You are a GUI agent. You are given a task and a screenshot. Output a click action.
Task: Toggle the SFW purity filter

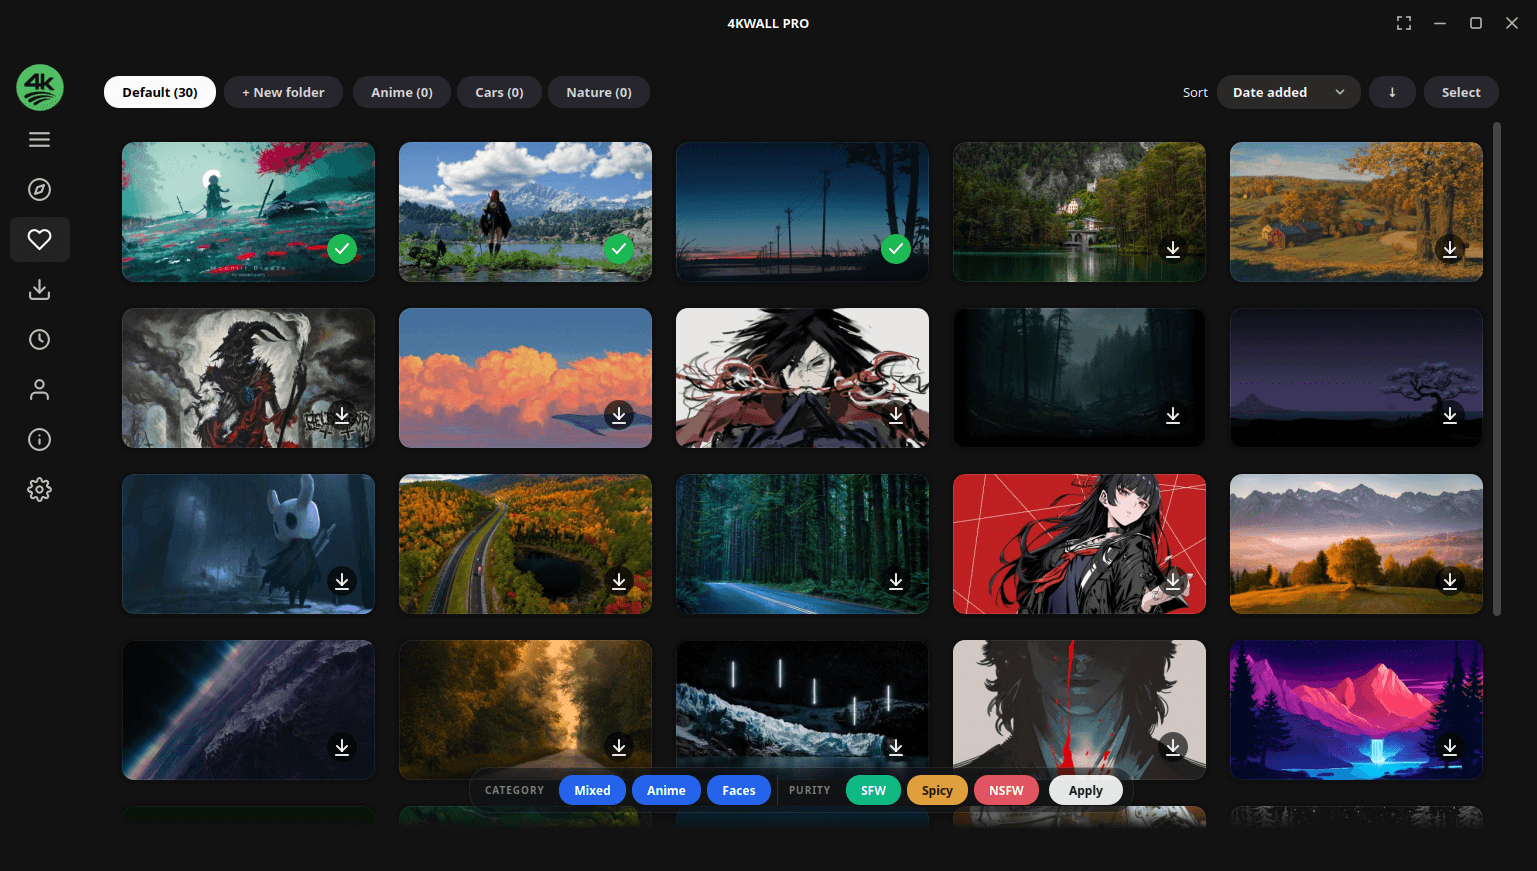point(873,790)
